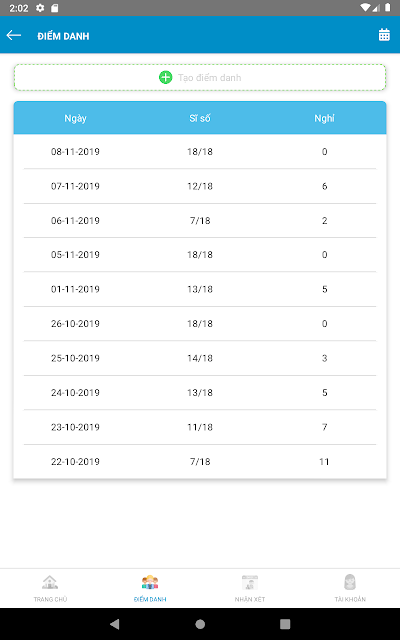The height and width of the screenshot is (640, 400).
Task: Switch to Nhận xét tab
Action: point(250,588)
